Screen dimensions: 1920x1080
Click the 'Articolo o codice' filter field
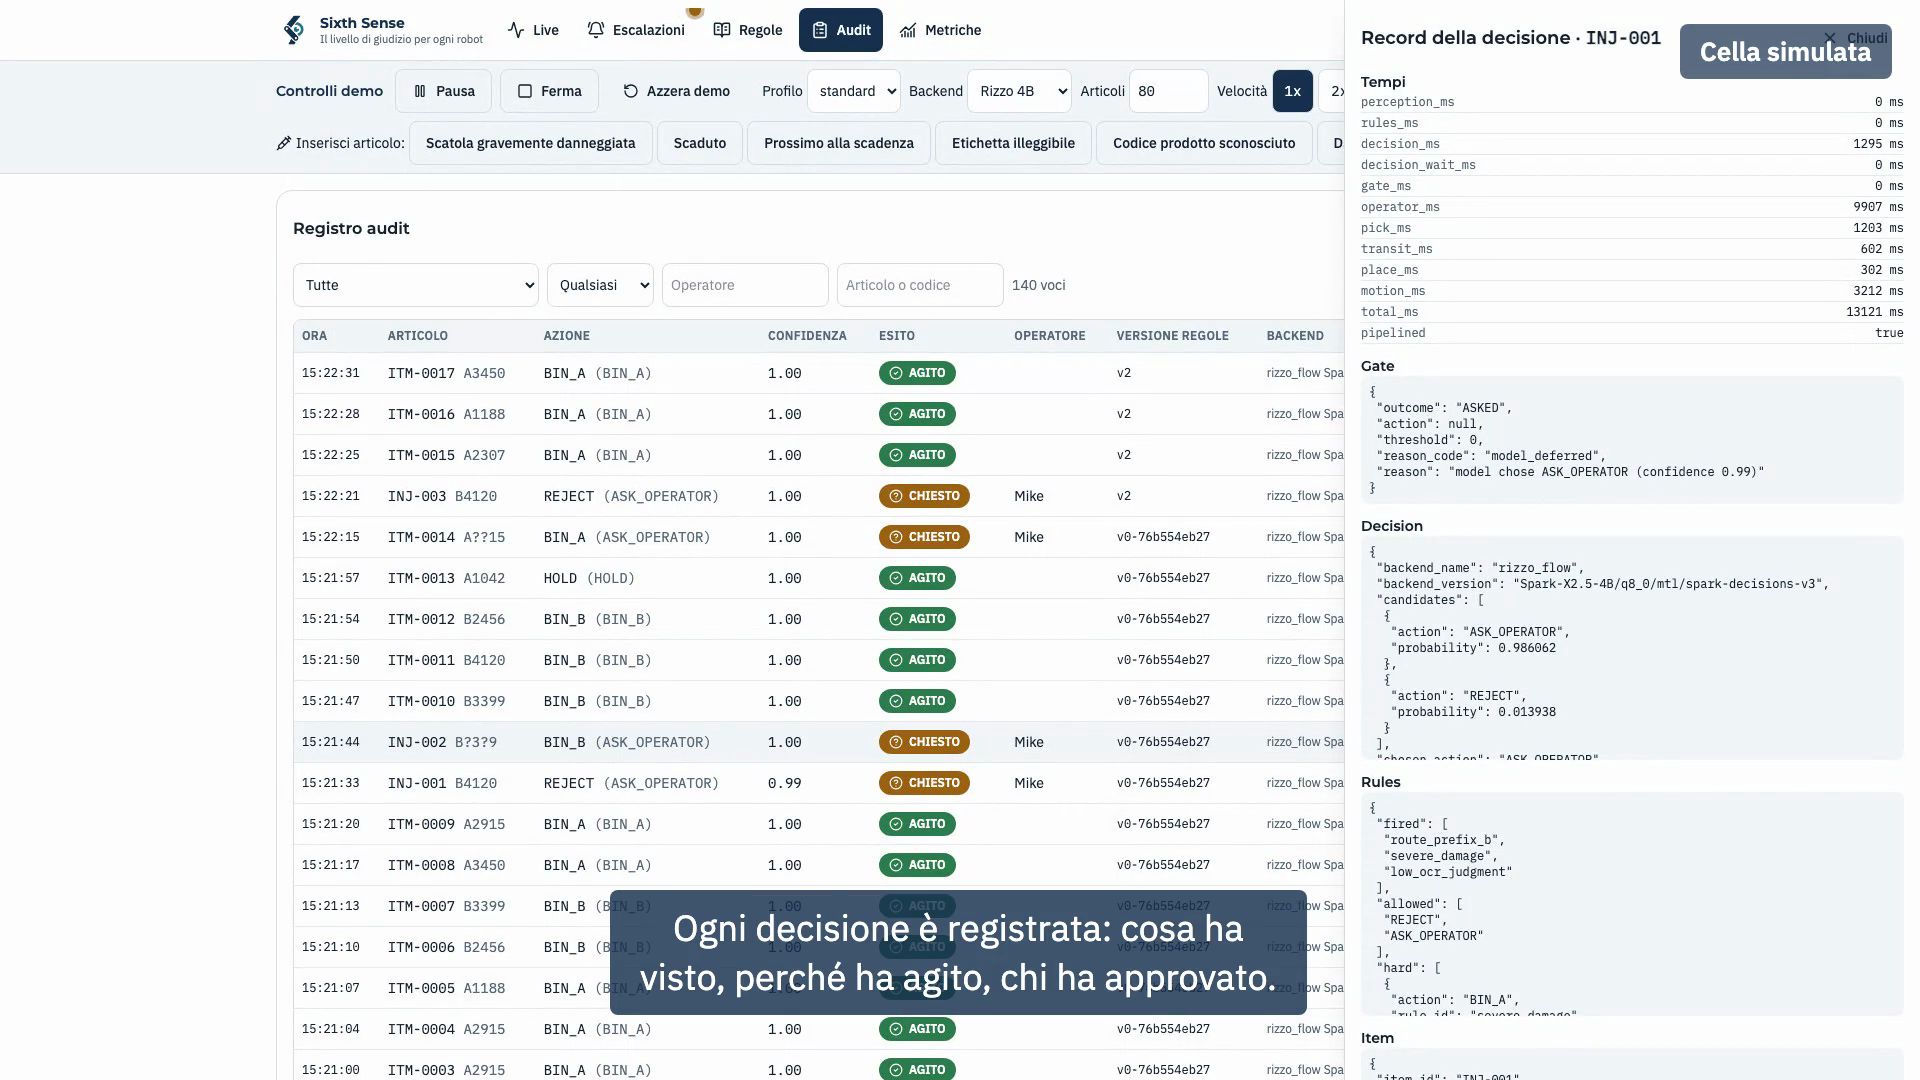coord(920,285)
